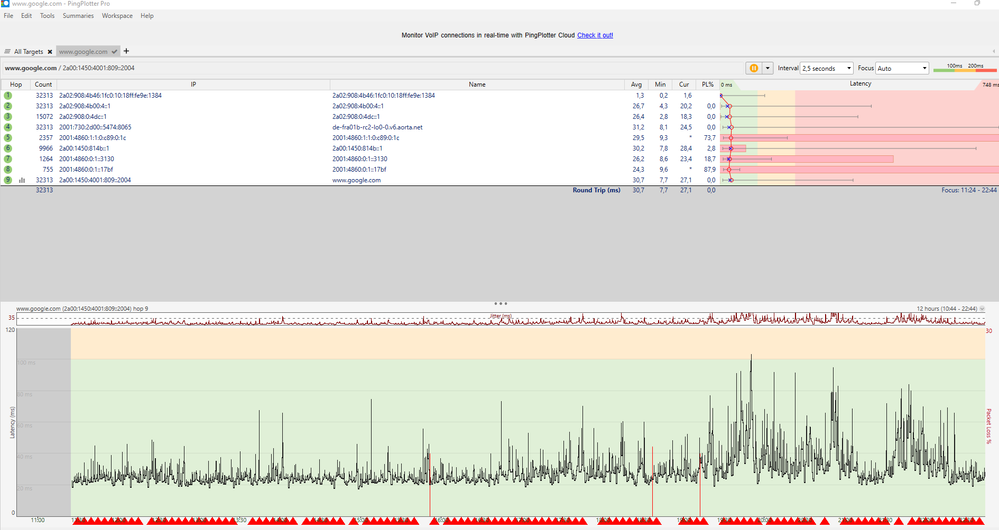Collapse the panel with the arrow right of tabs
The image size is (999, 530).
(x=994, y=52)
